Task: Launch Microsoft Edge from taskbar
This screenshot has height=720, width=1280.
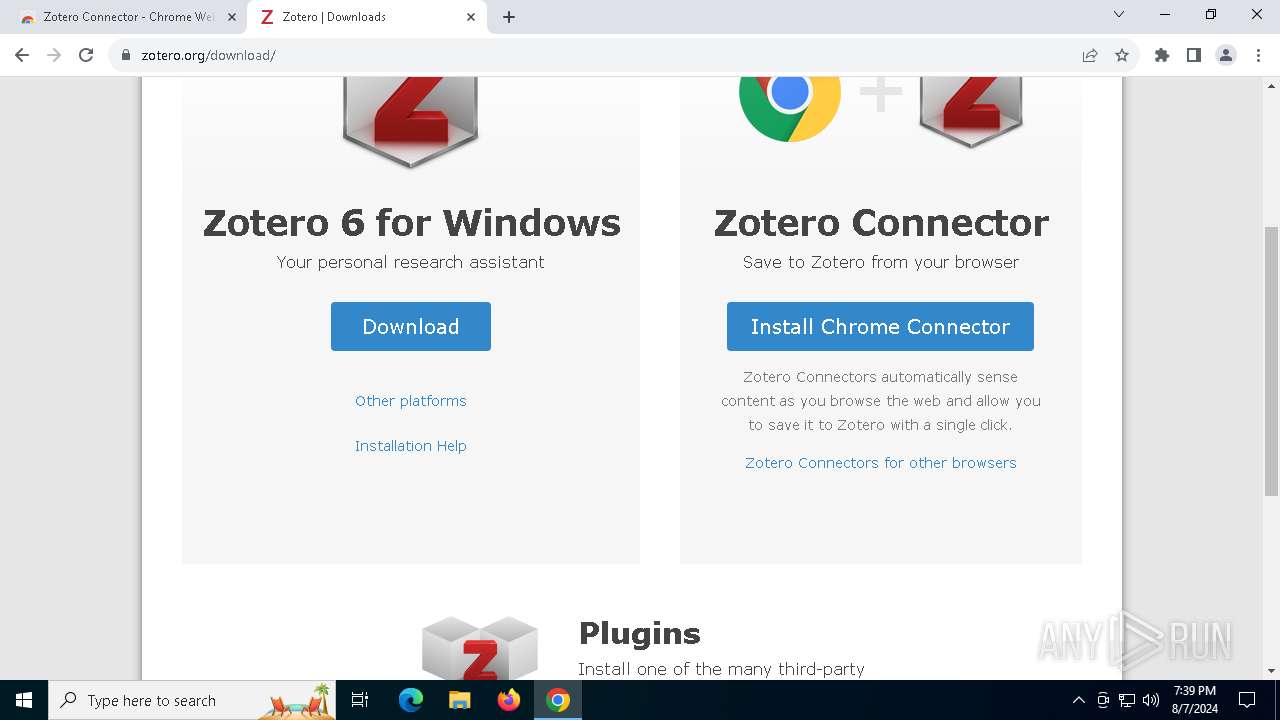Action: 411,700
